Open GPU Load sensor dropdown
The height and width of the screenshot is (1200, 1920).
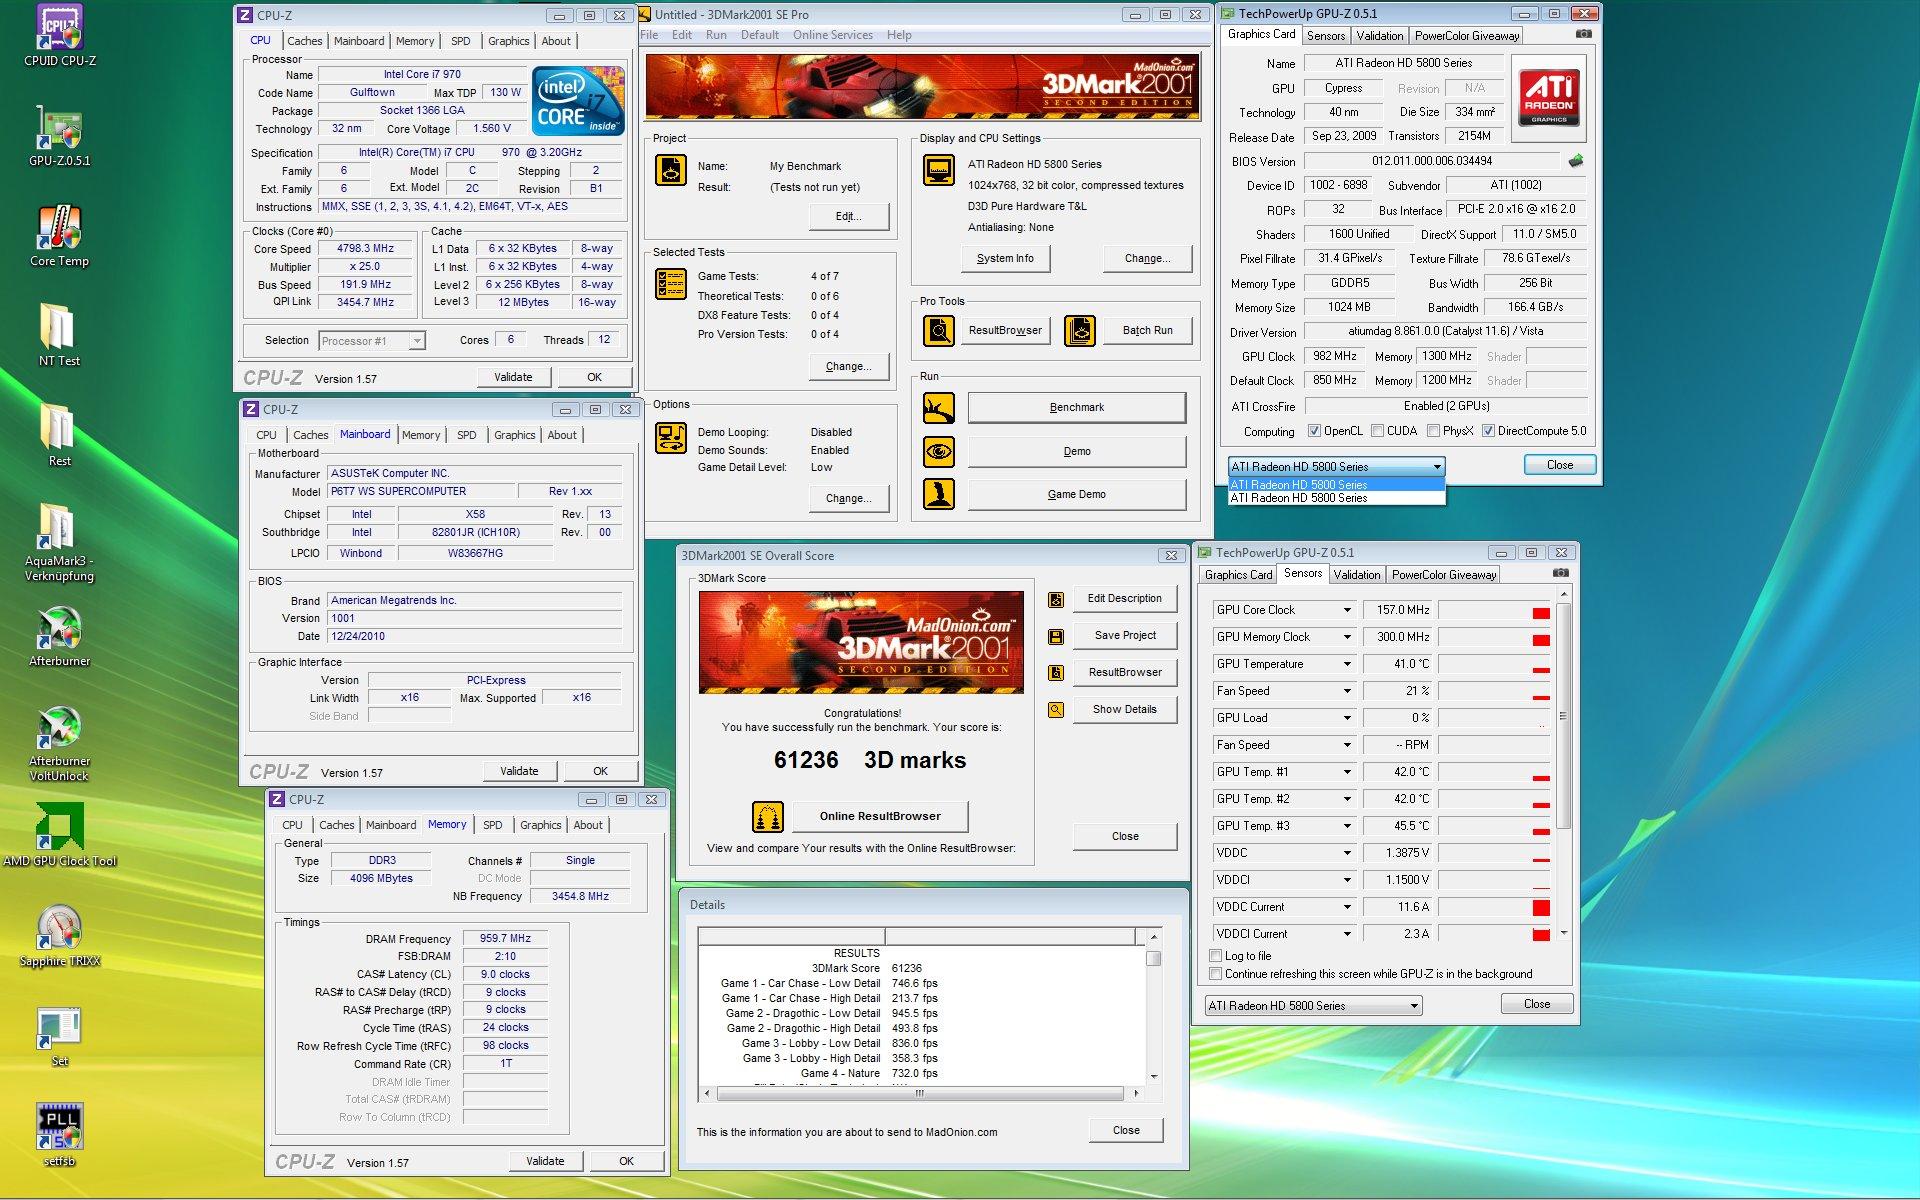click(x=1346, y=718)
